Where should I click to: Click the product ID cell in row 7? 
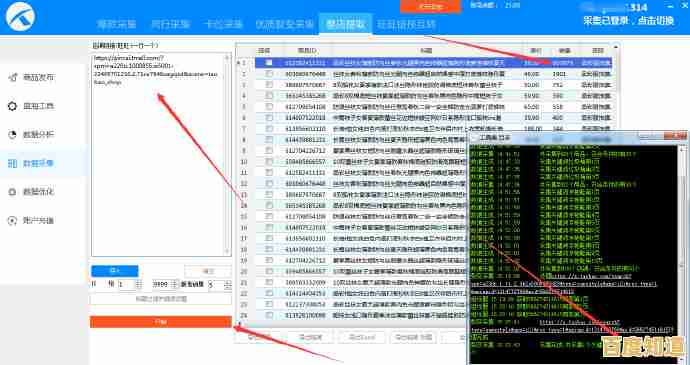tap(305, 129)
